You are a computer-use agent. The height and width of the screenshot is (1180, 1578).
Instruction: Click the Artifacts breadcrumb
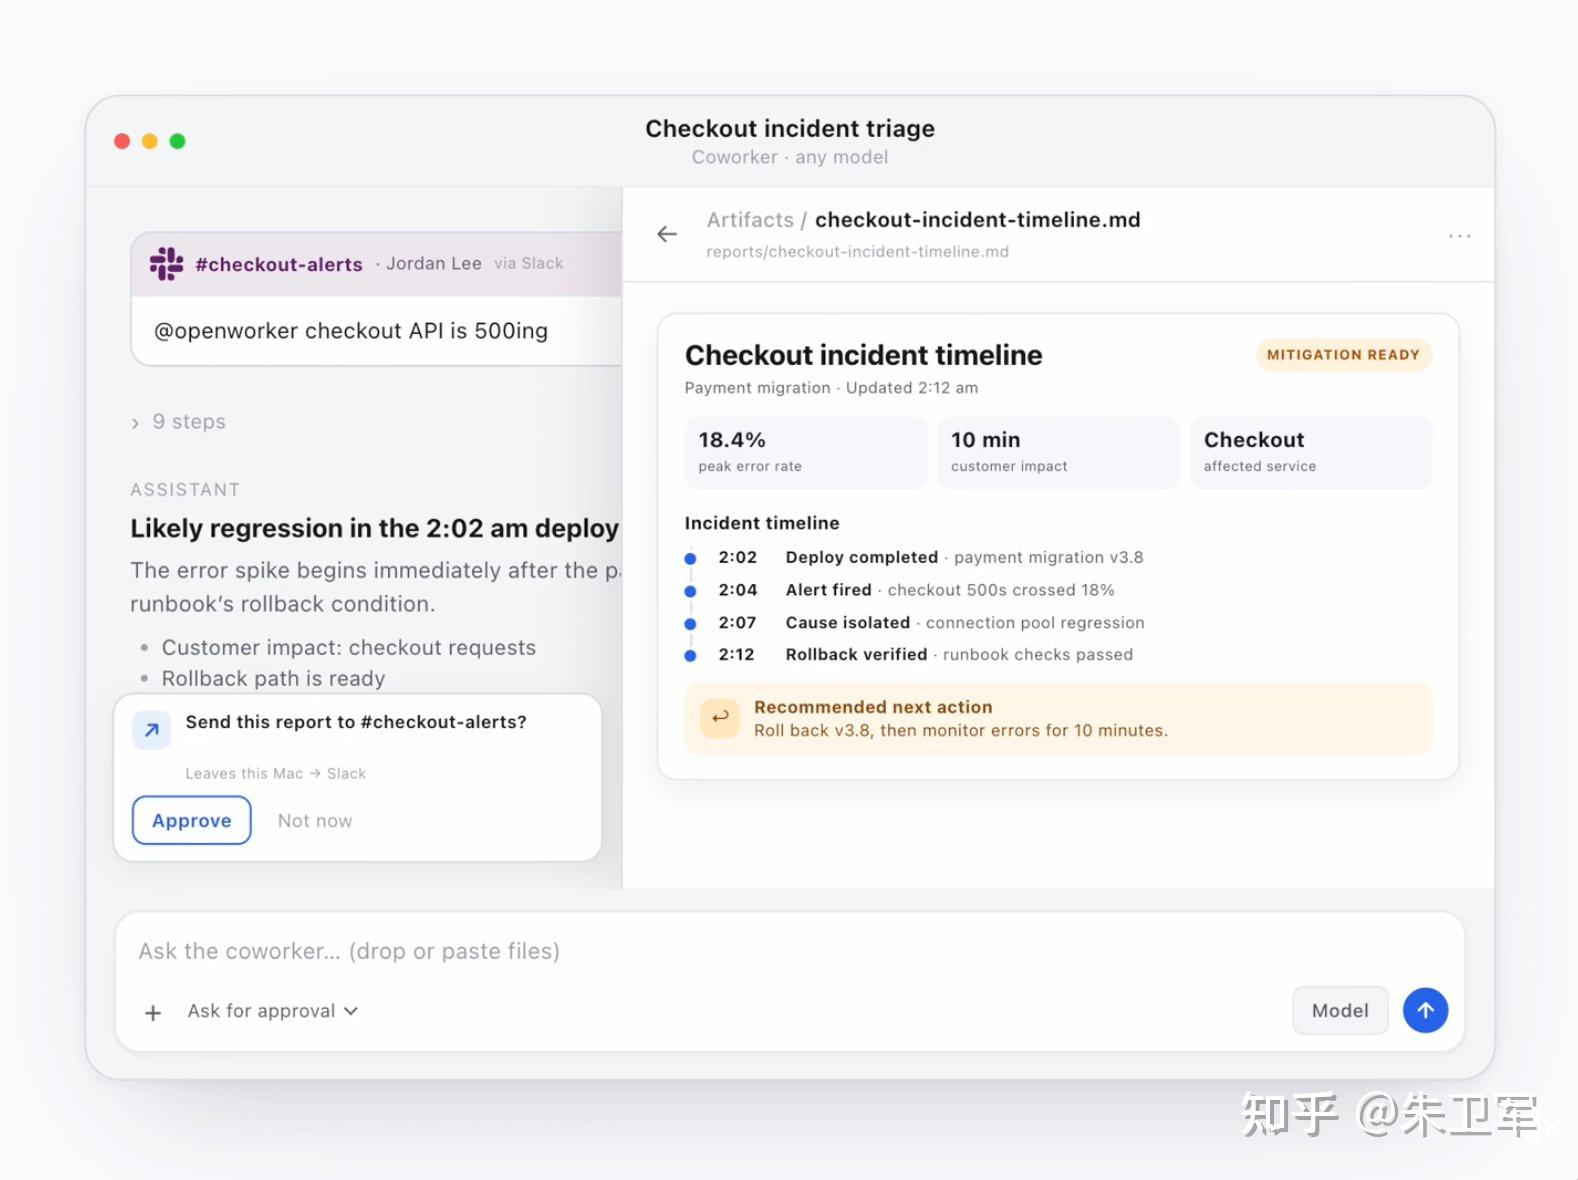coord(750,220)
